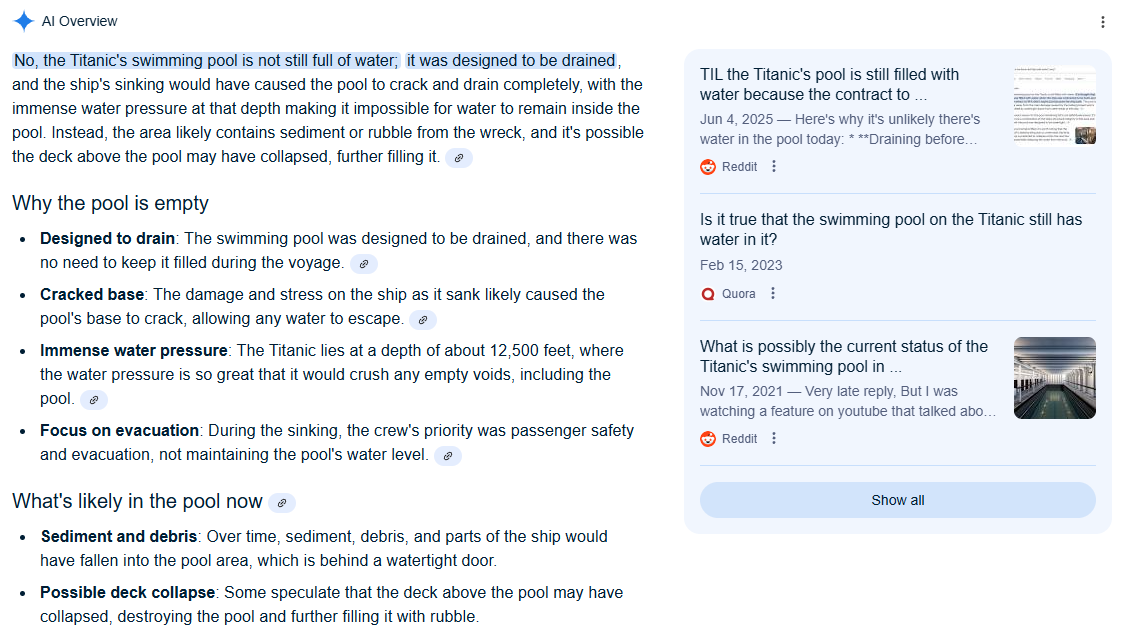Click Reddit logo under the 'current status' result
Viewport: 1127px width, 642px height.
pos(708,439)
